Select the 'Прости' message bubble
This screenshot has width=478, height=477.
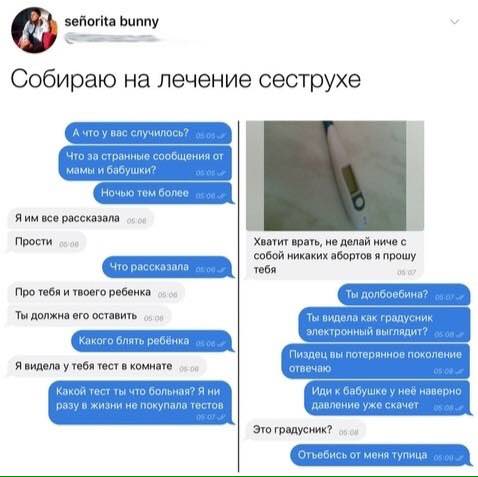pyautogui.click(x=46, y=242)
